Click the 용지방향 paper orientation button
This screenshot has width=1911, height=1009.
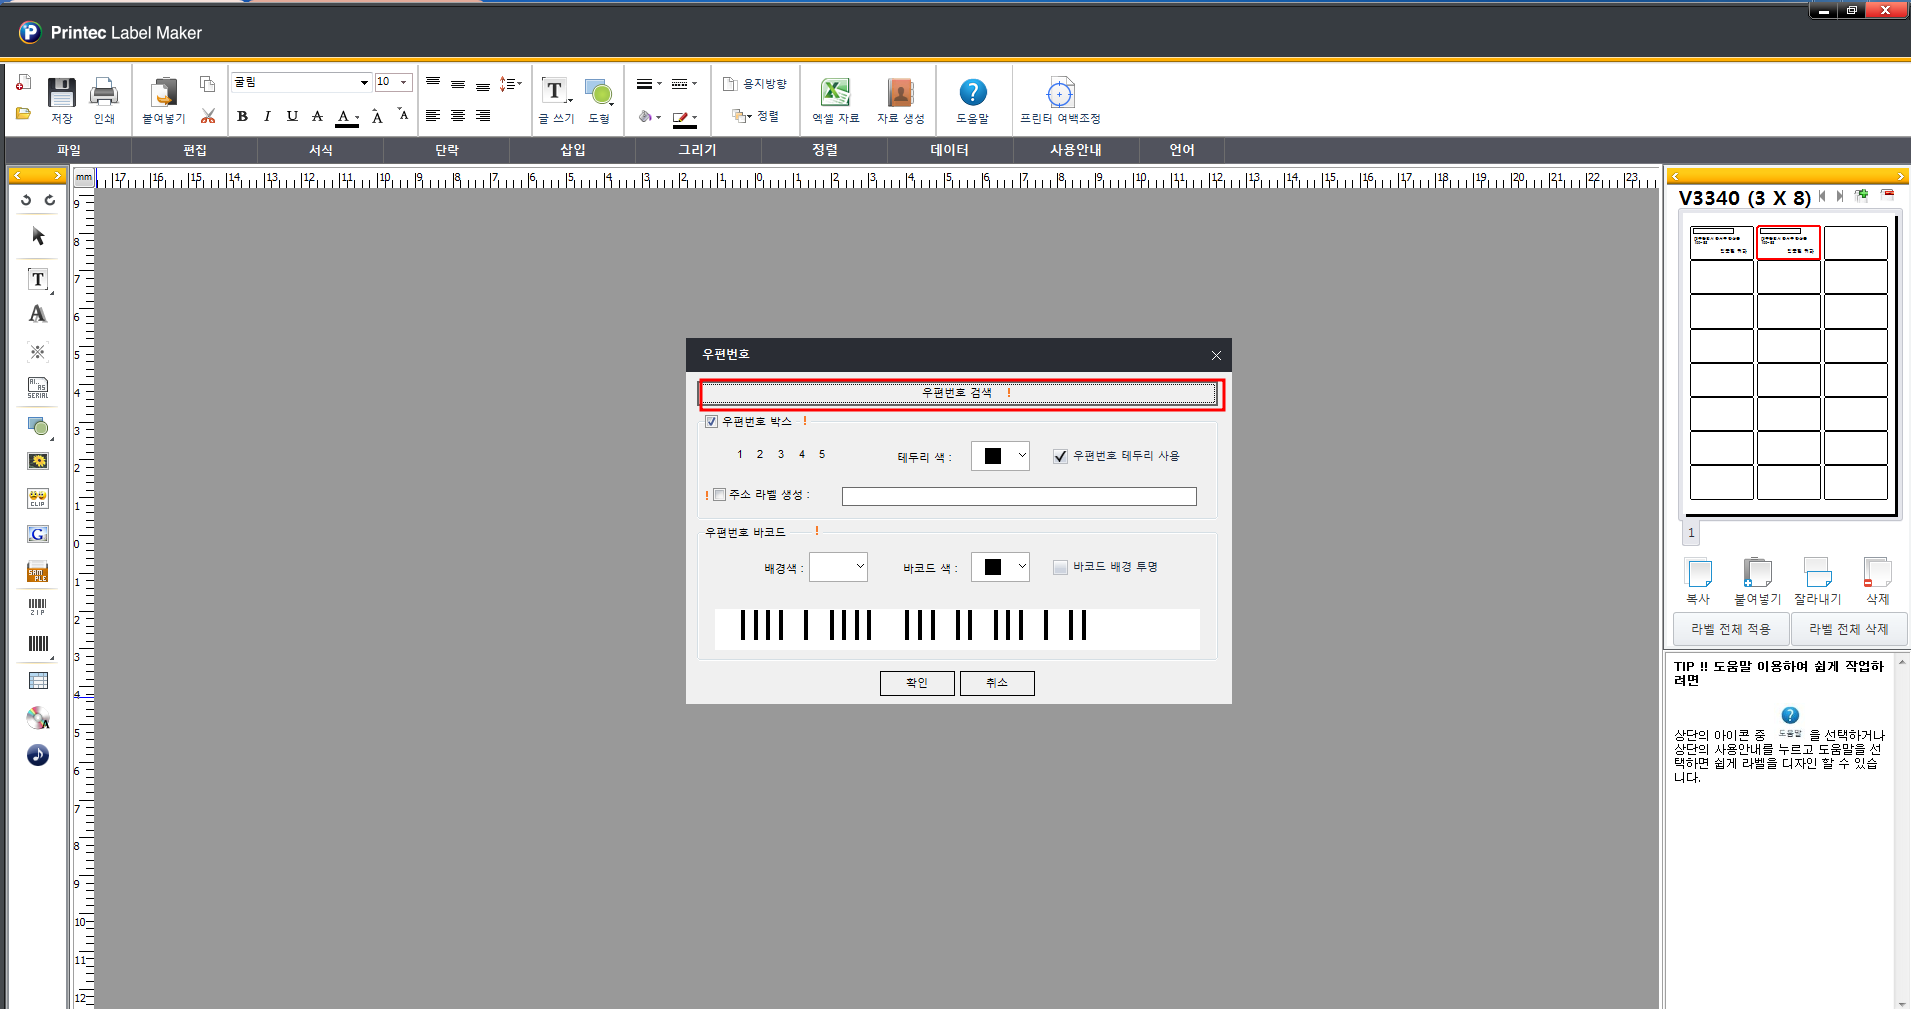pos(755,84)
